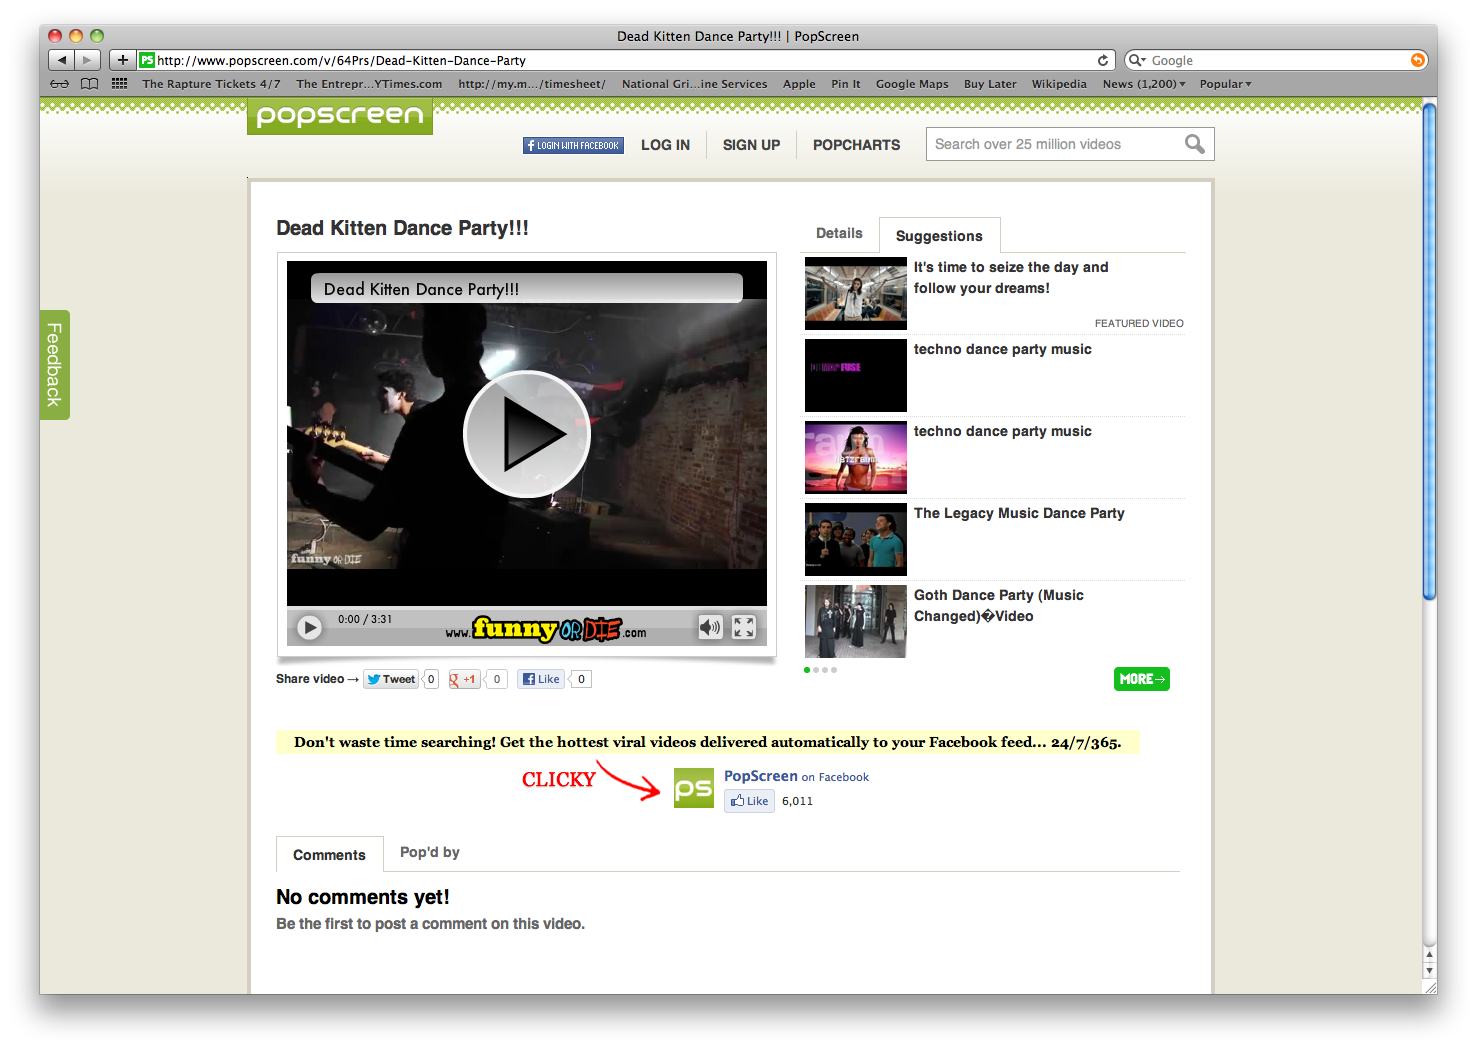Open Reading List glasses icon
This screenshot has width=1477, height=1049.
[60, 84]
